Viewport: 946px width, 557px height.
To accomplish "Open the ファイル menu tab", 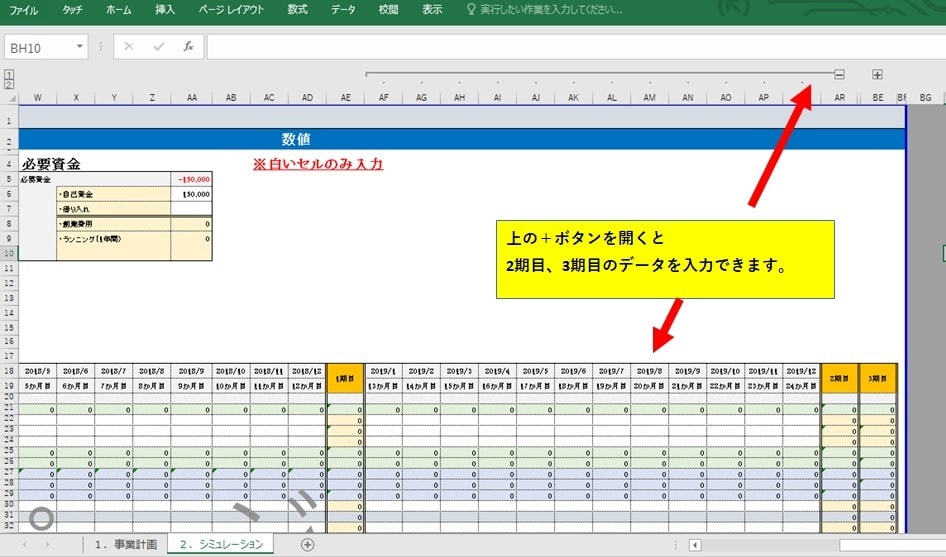I will [24, 10].
